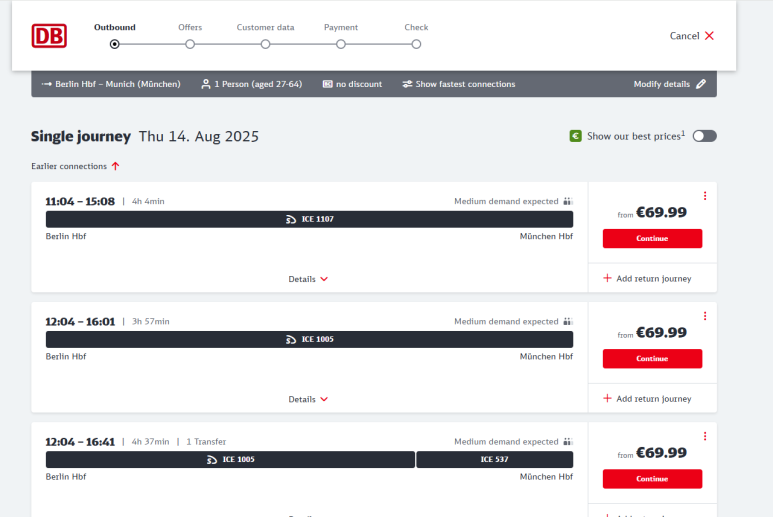773x517 pixels.
Task: Click the Cancel label in header
Action: (684, 35)
